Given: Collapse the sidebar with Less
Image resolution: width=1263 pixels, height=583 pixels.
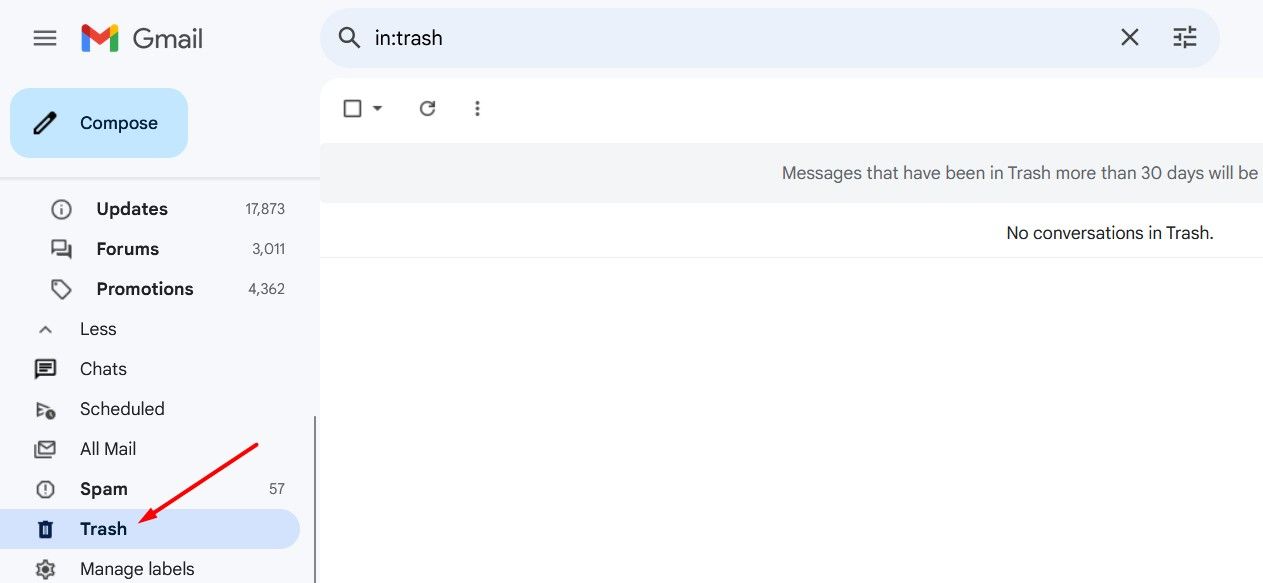Looking at the screenshot, I should (97, 329).
